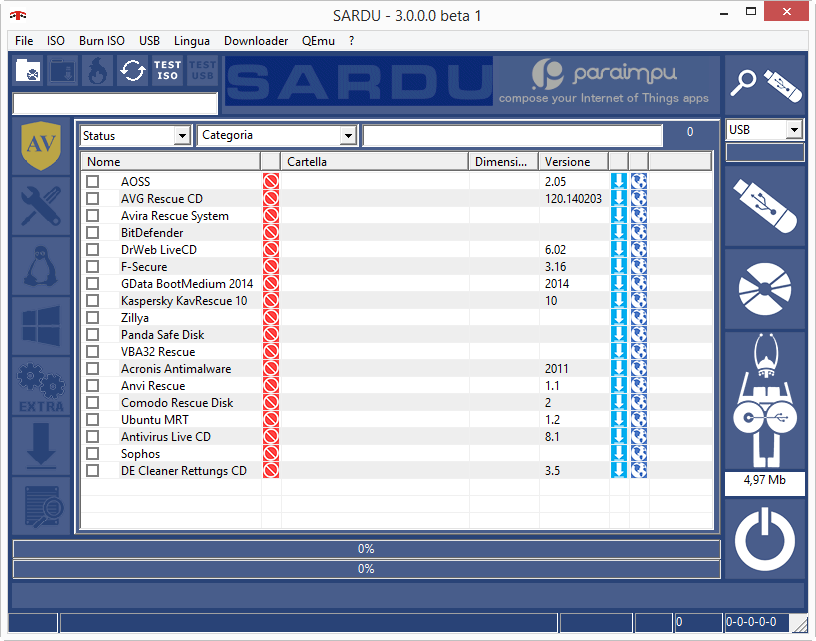816x641 pixels.
Task: Open the ISO menu
Action: pos(56,41)
